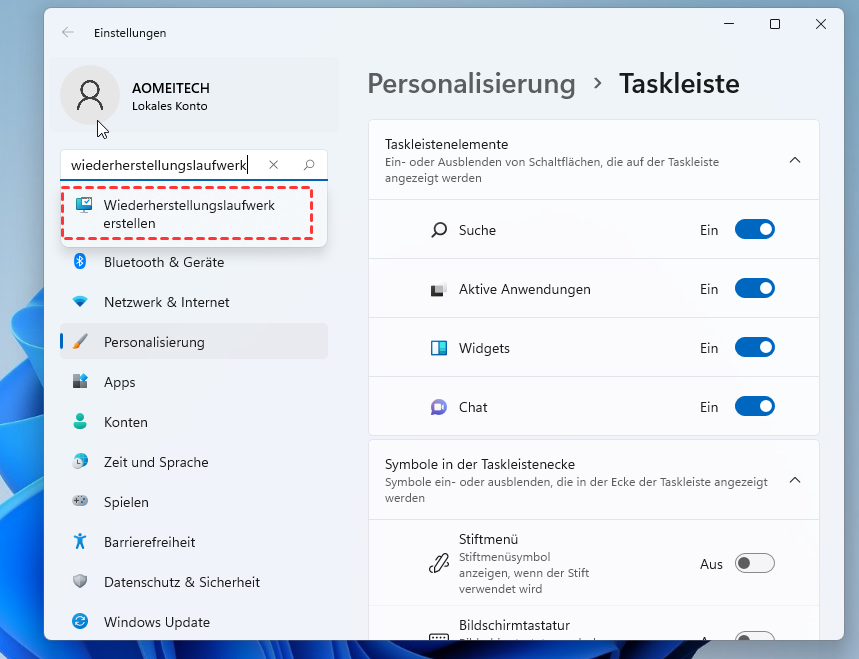Select Wiederherstellungslaufwerk erstellen search result
859x659 pixels.
tap(188, 214)
